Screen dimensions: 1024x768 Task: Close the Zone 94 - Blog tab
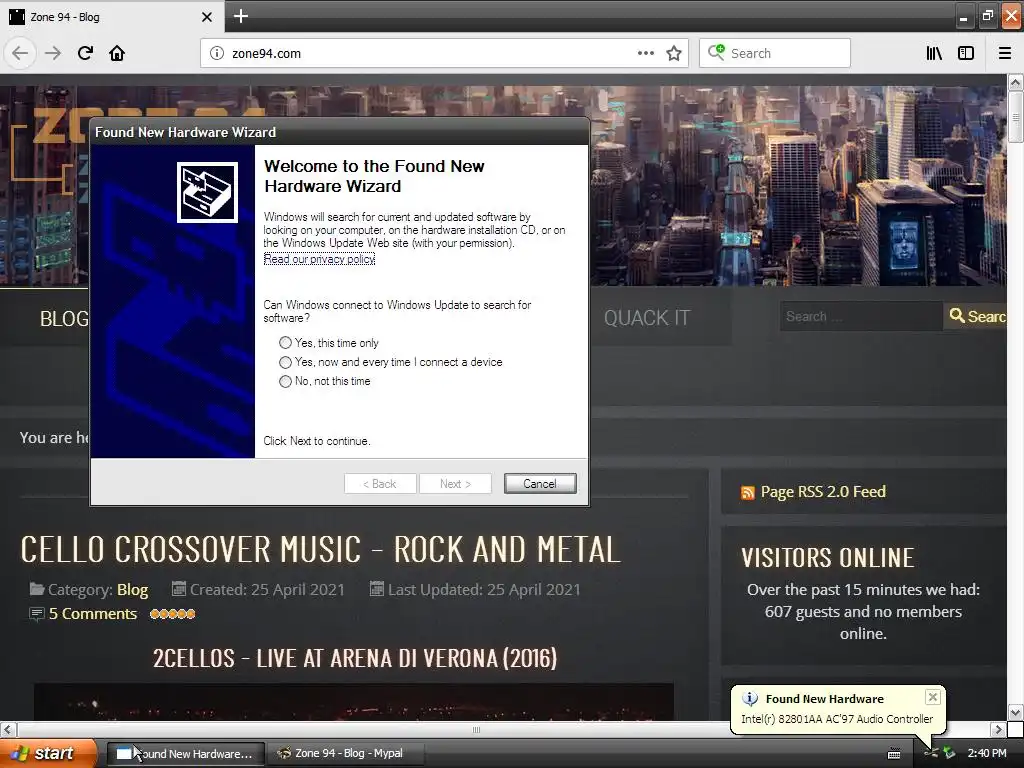point(206,17)
